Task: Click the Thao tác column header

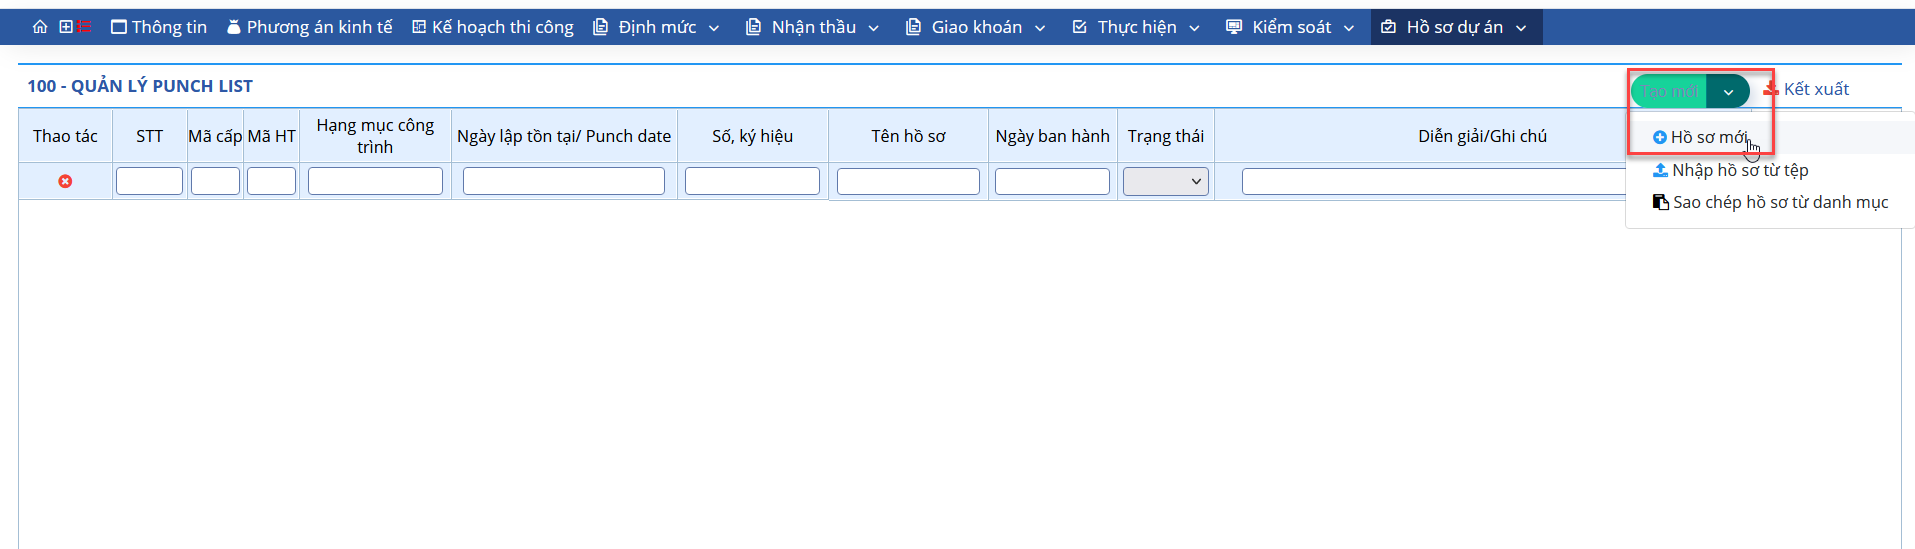Action: coord(65,136)
